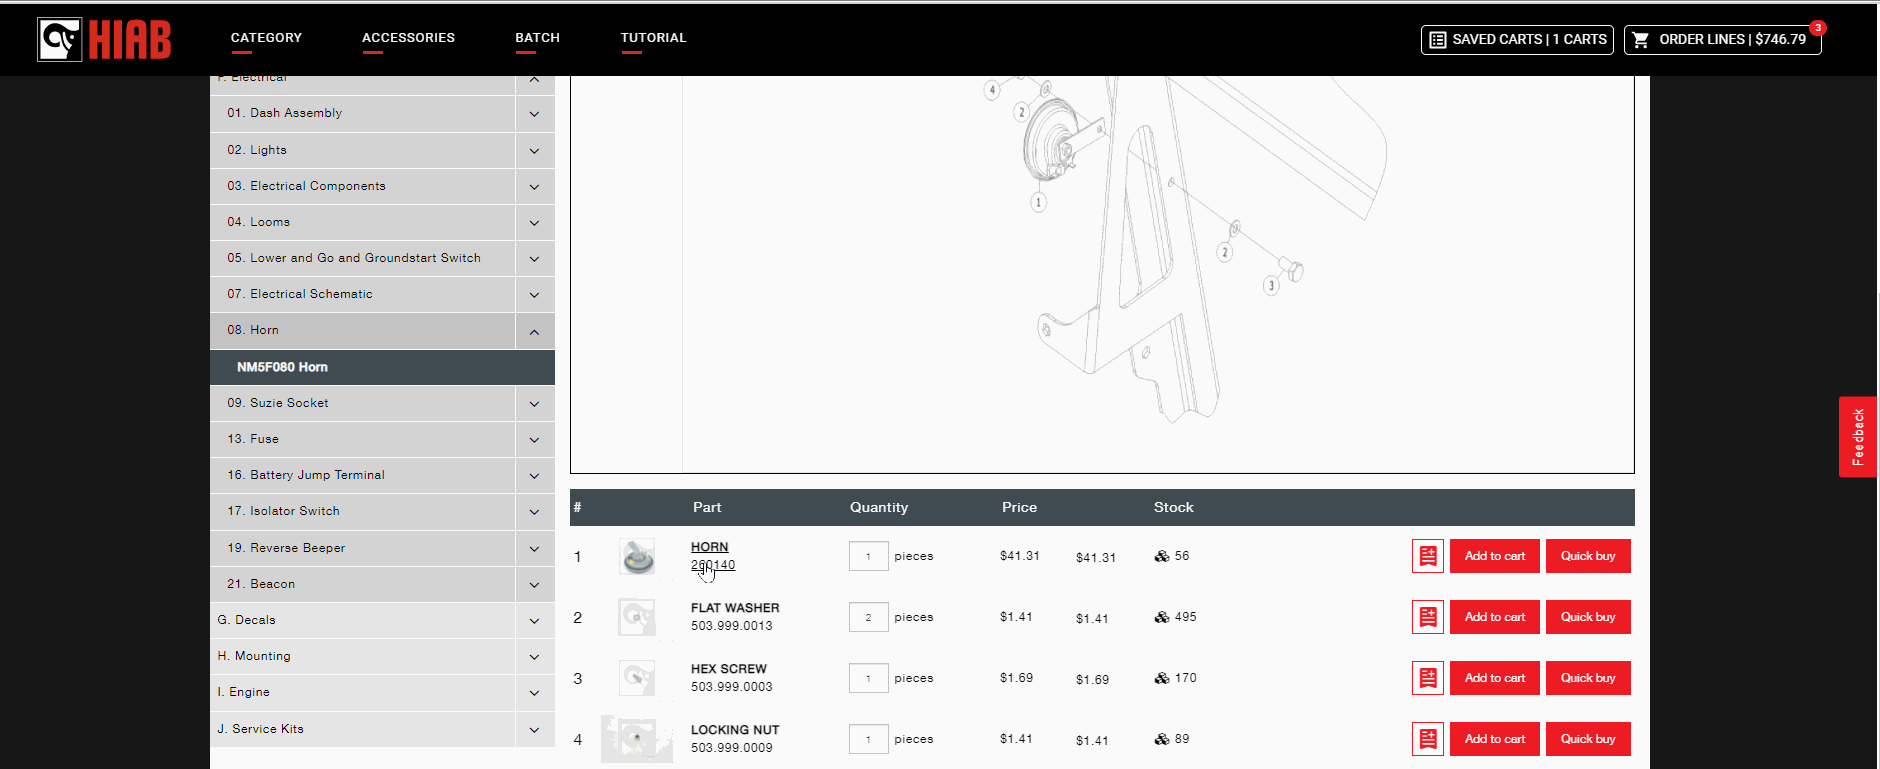Expand 09. Suzie Socket chevron

coord(534,404)
